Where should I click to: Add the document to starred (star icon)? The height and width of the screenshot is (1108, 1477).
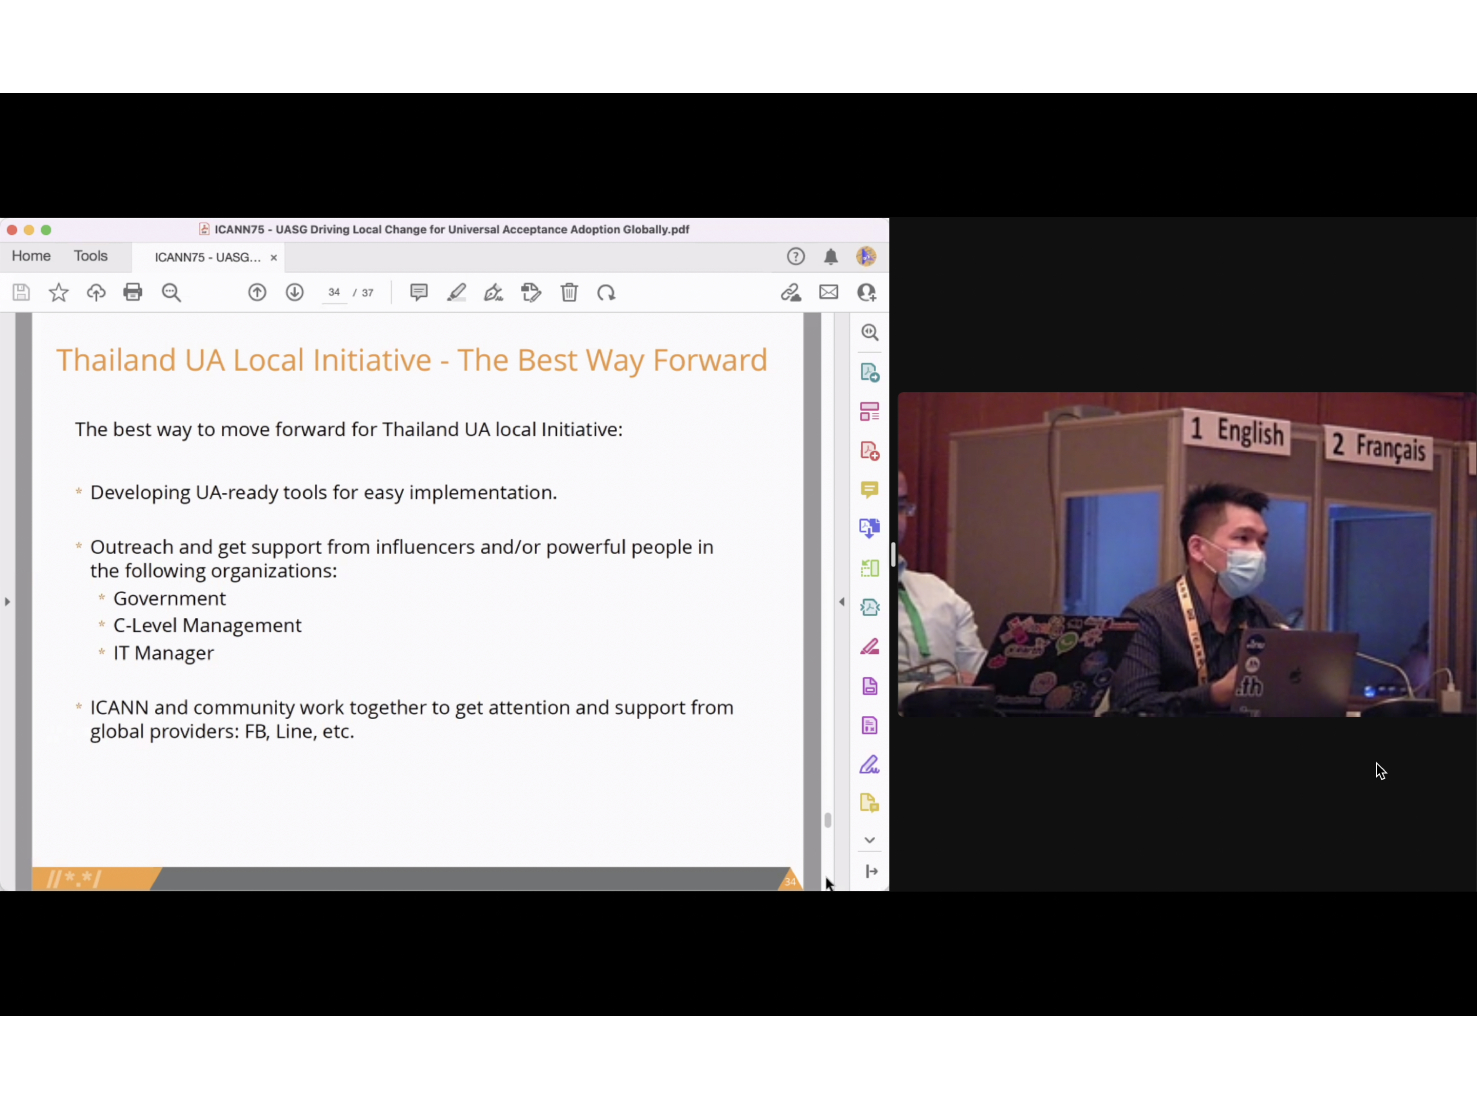pyautogui.click(x=59, y=292)
